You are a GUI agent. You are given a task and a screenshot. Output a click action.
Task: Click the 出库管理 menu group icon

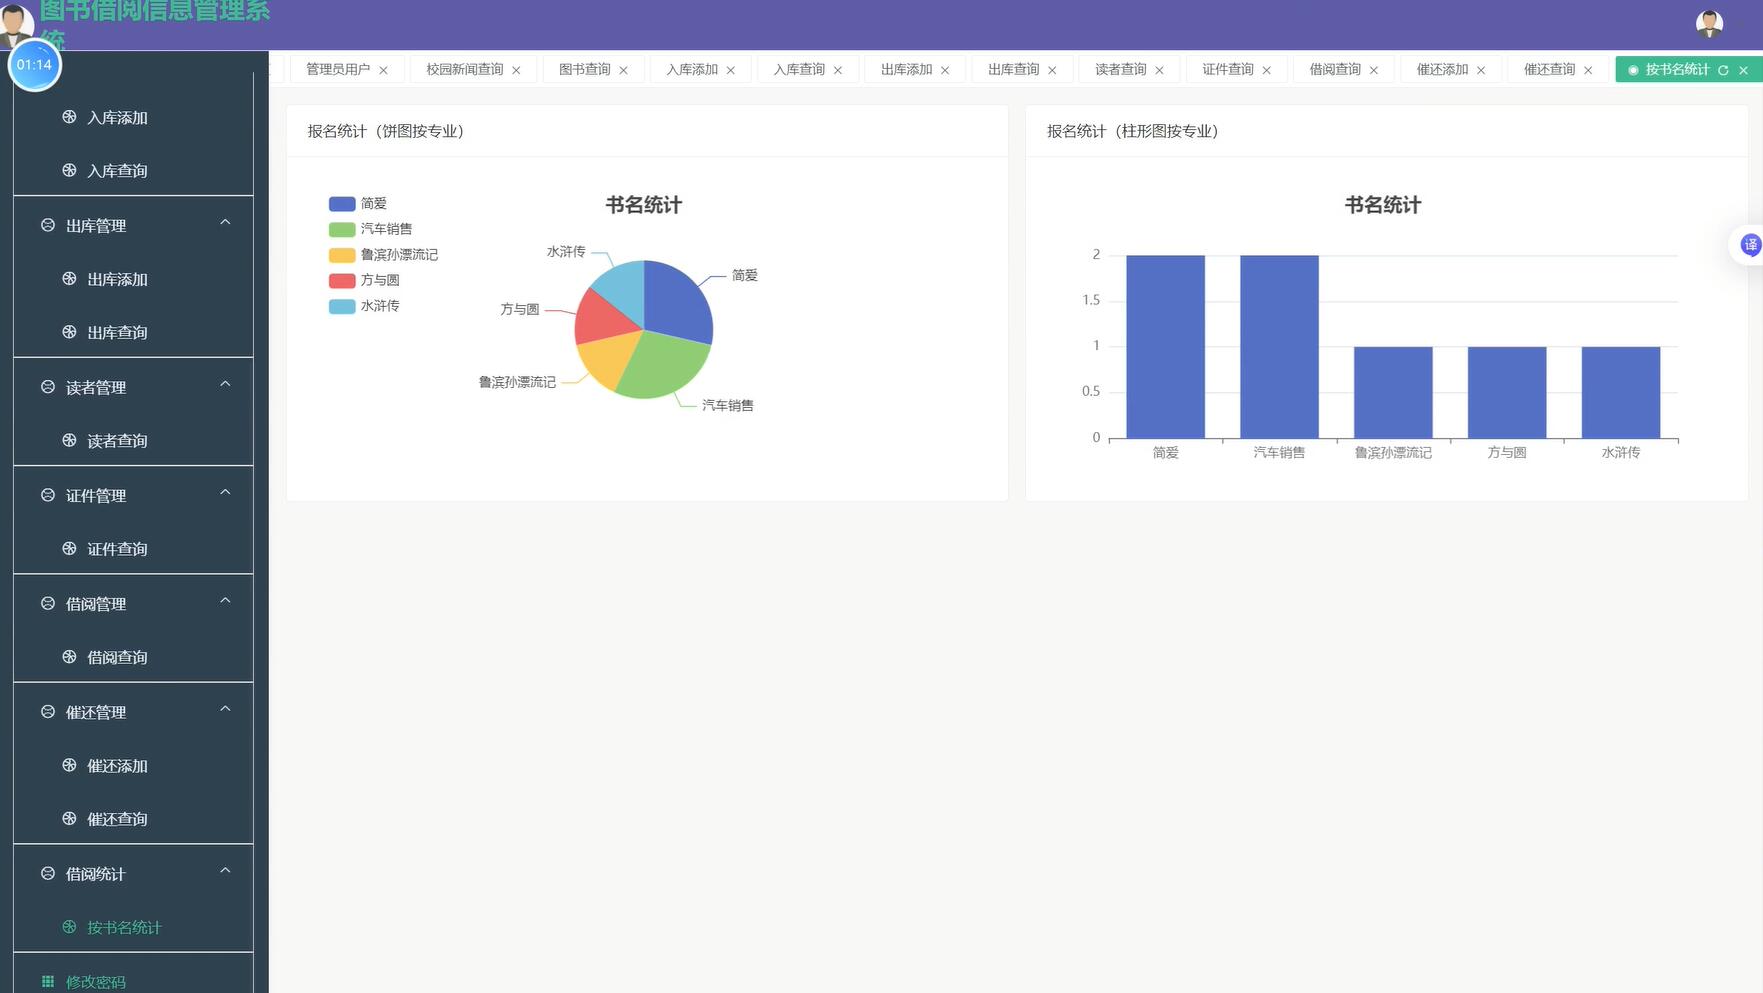(47, 225)
